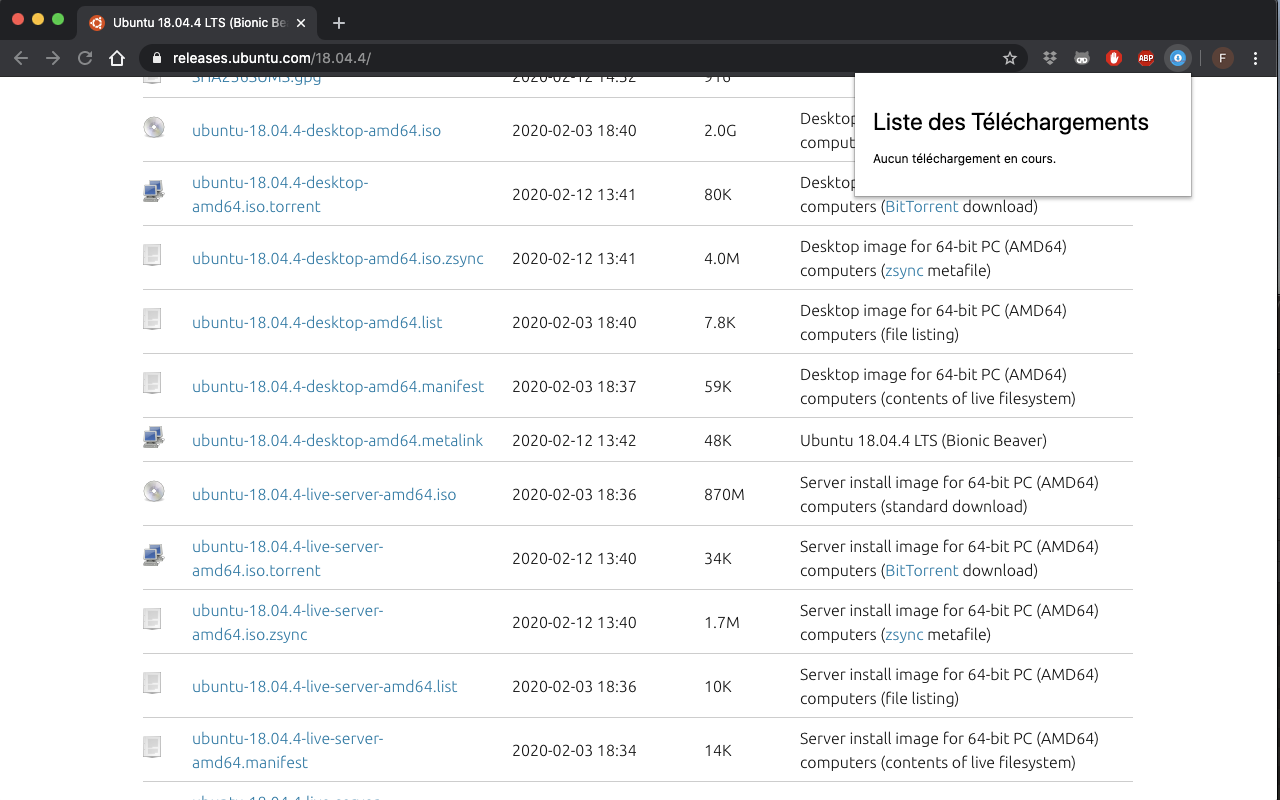Open the ubuntu-18.04.4-desktop-amd64.metalink link
The image size is (1280, 800).
[337, 441]
